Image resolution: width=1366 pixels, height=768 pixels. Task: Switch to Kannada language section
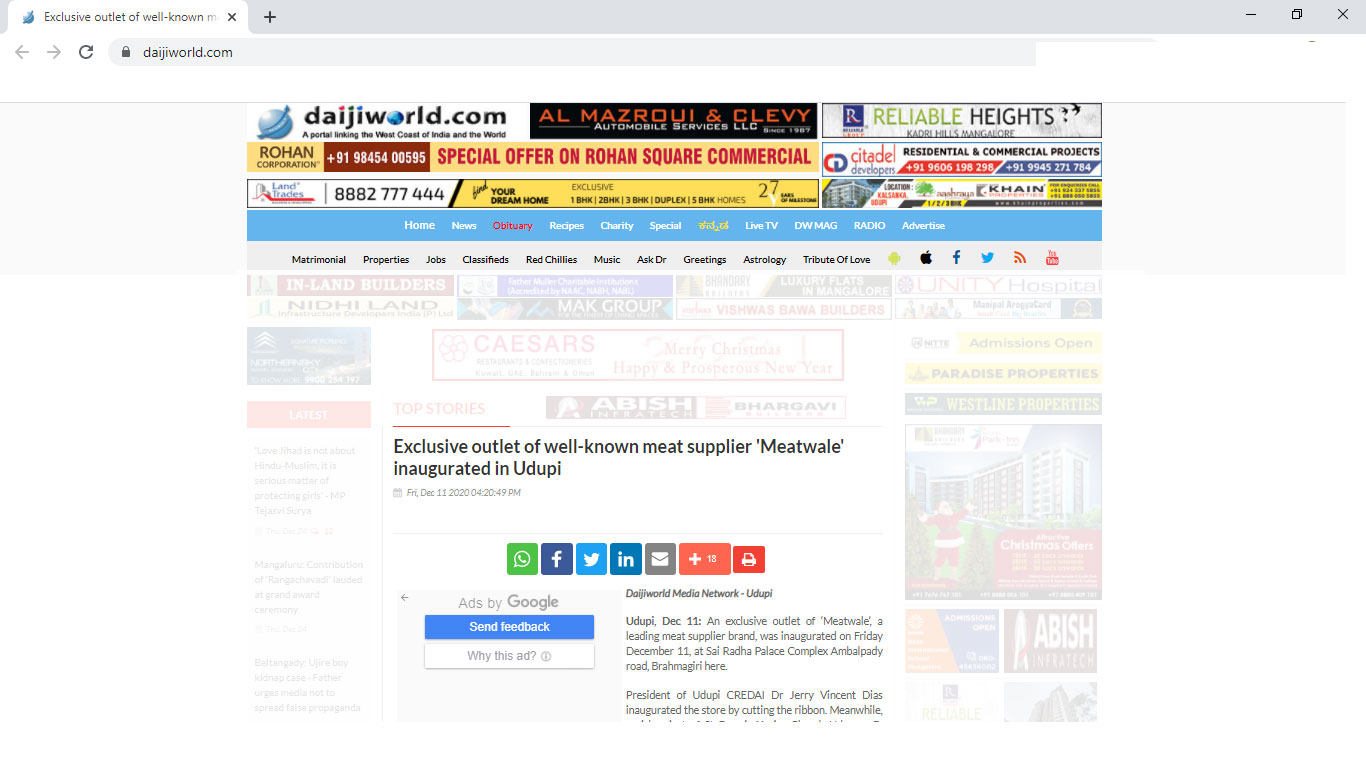pos(714,226)
